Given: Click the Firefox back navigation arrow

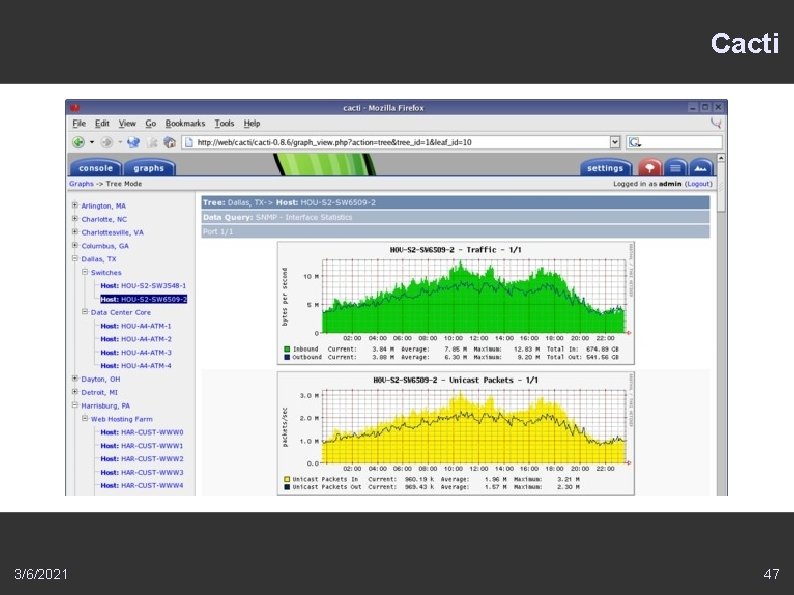Looking at the screenshot, I should pos(78,142).
